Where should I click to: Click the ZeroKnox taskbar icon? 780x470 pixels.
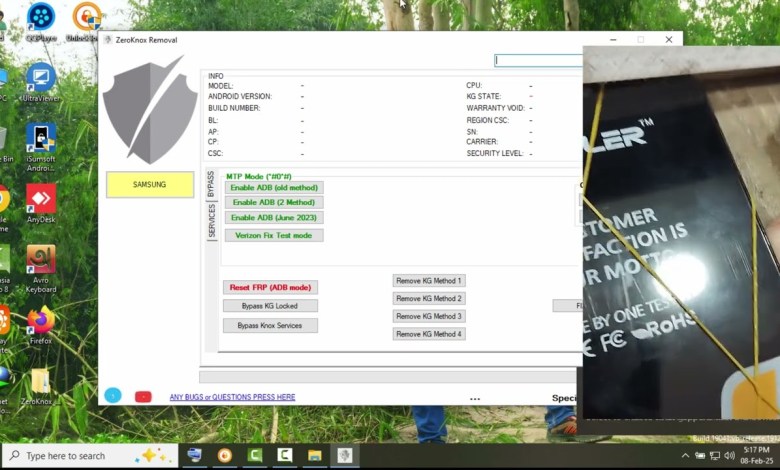(x=345, y=455)
